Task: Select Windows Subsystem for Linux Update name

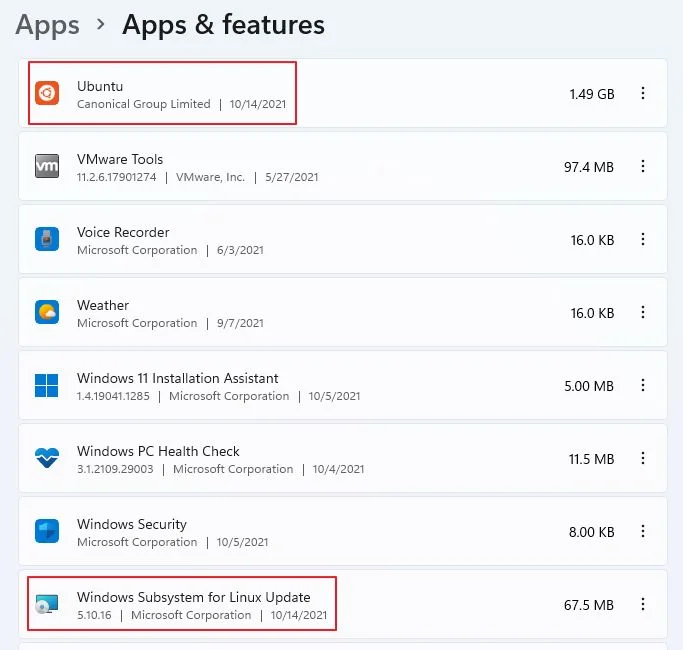Action: click(193, 597)
